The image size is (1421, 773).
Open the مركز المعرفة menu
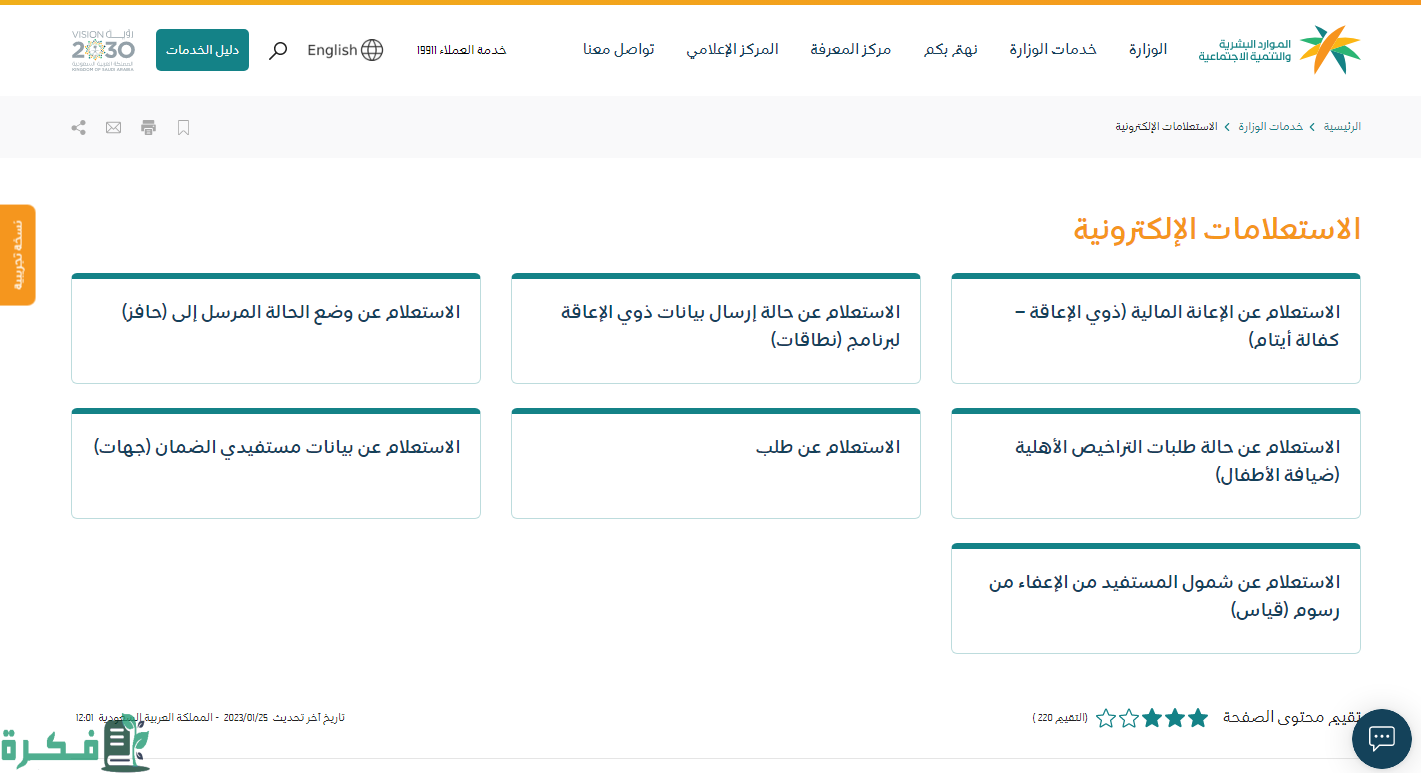click(x=850, y=50)
